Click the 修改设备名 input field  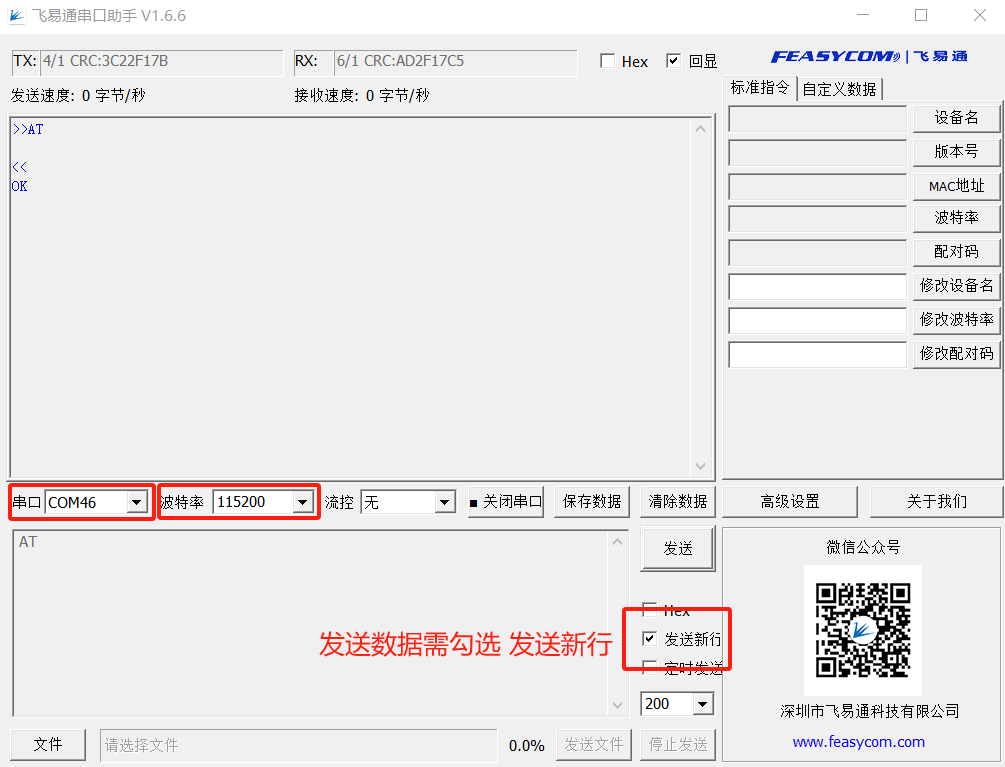[817, 287]
